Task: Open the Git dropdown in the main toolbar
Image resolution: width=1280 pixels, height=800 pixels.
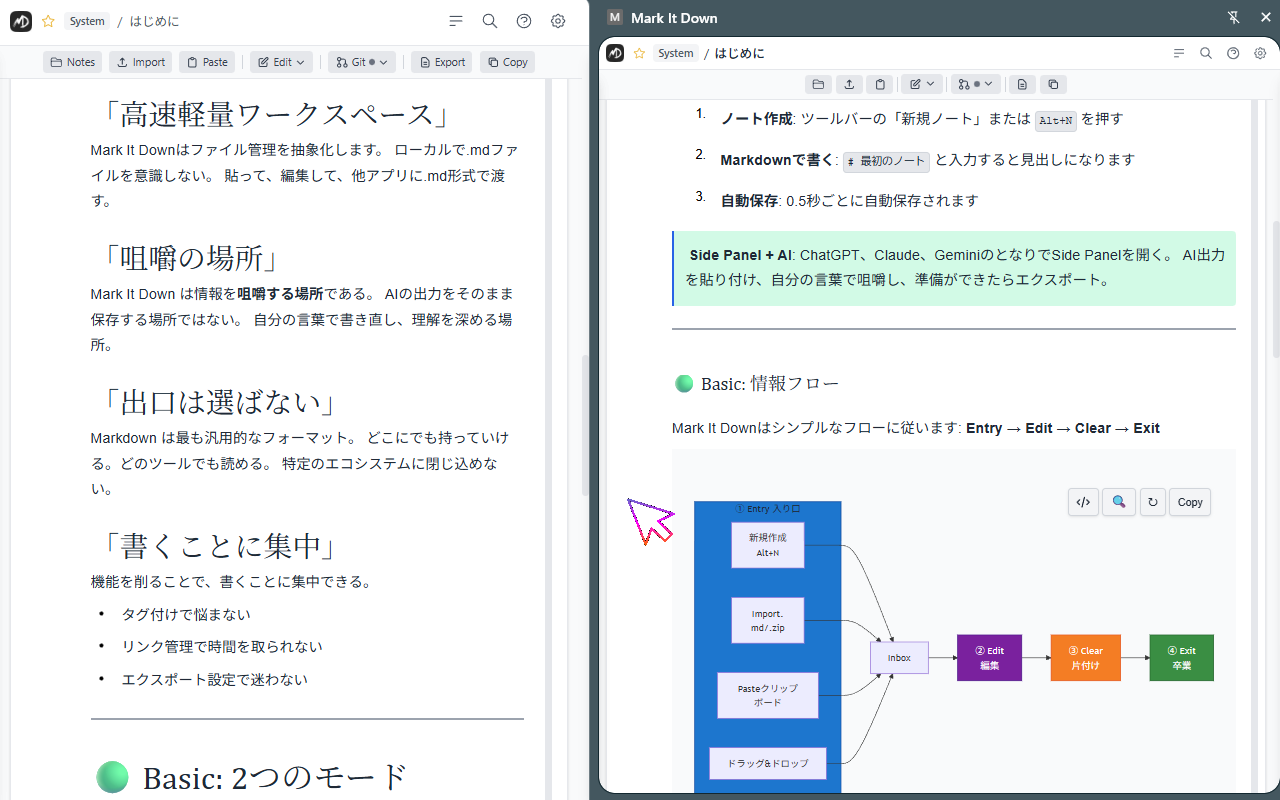Action: (361, 61)
